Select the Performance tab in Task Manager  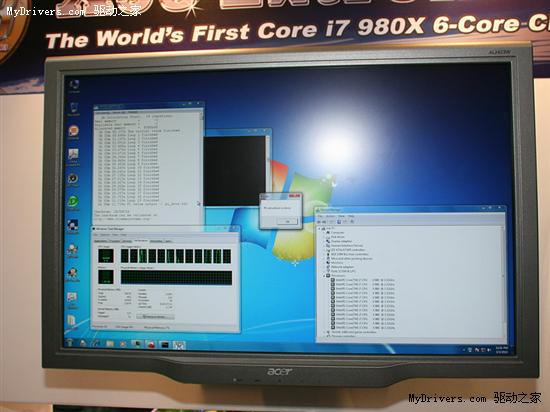pyautogui.click(x=141, y=241)
